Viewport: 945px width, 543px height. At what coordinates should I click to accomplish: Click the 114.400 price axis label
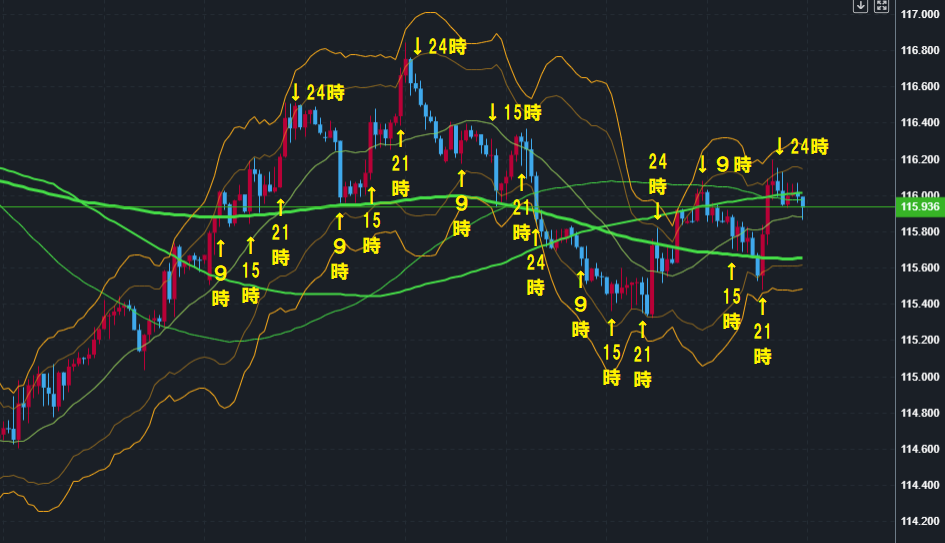tap(920, 486)
